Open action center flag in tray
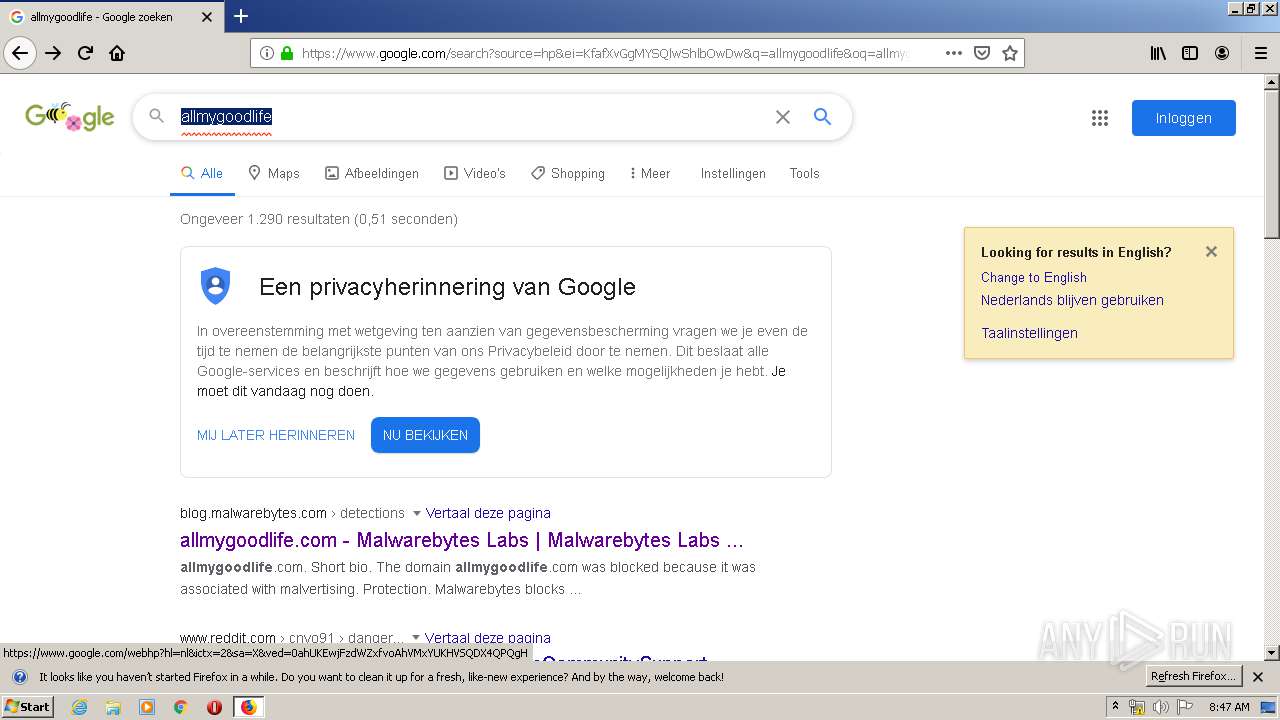The image size is (1280, 720). [1185, 707]
